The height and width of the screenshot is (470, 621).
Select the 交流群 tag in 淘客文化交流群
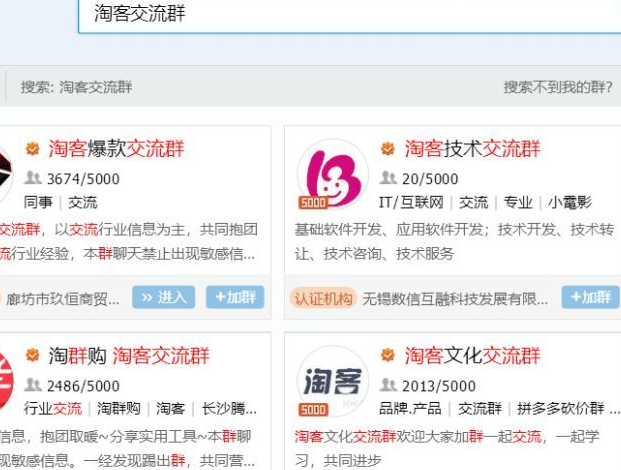click(x=480, y=409)
